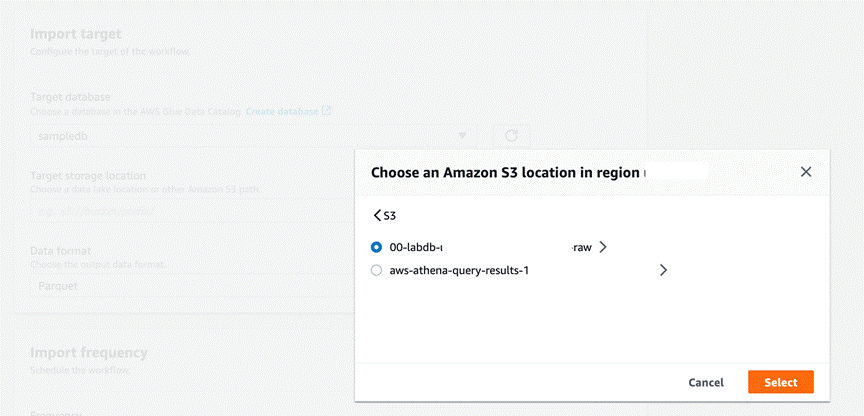
Task: Select the 00-labdb raw bucket radio button
Action: coord(376,247)
